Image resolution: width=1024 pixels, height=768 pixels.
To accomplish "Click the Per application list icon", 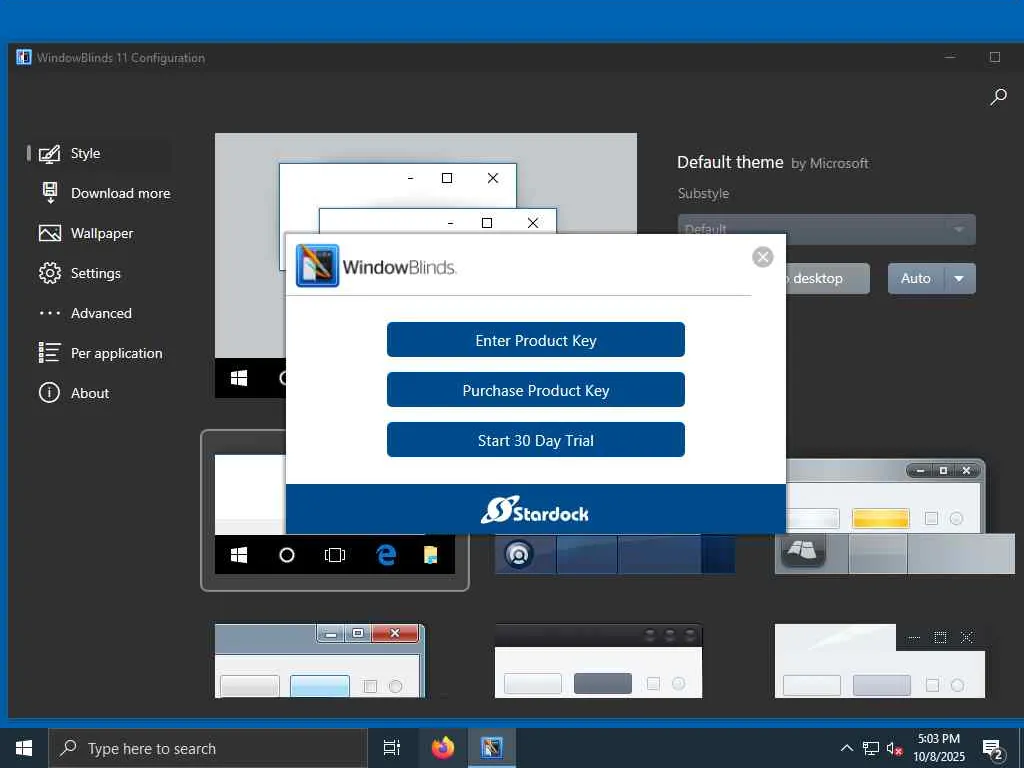I will (x=49, y=353).
